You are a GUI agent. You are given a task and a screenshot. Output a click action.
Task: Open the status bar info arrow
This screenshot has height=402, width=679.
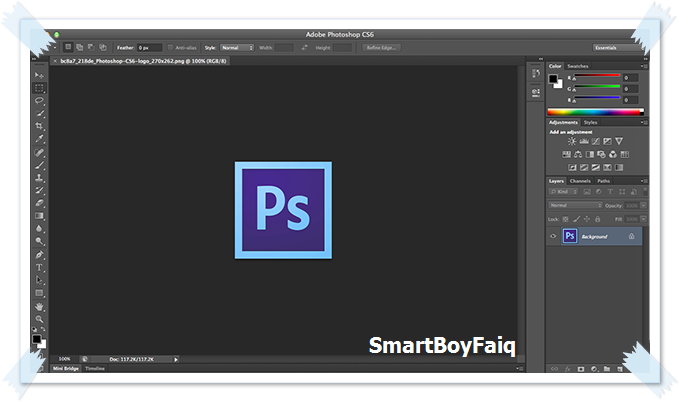pos(176,359)
